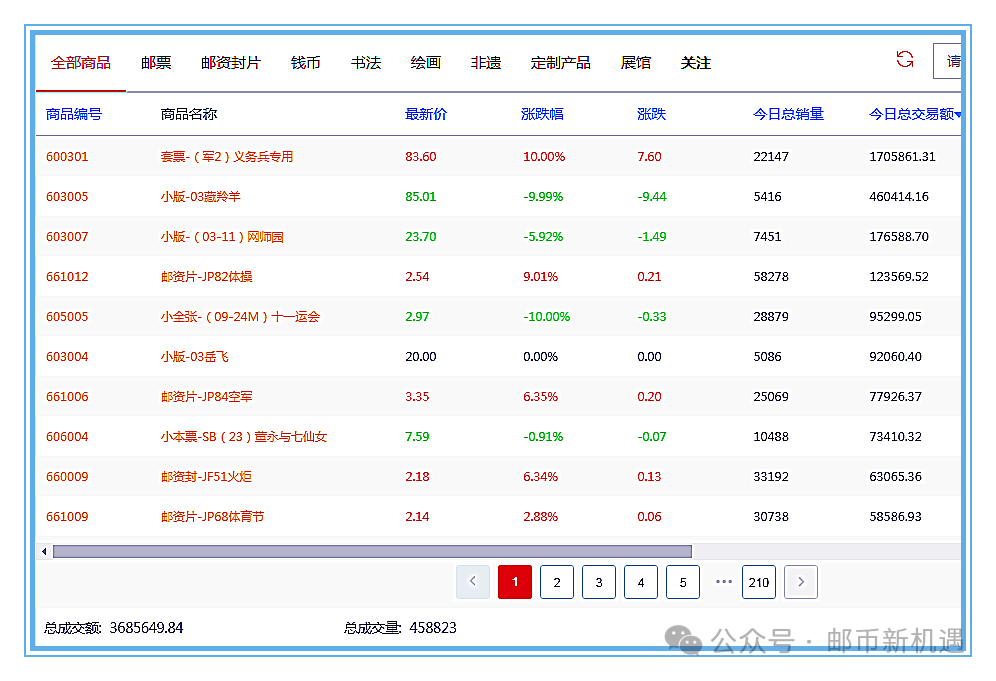
Task: Open the 定制产品 tab
Action: 560,63
